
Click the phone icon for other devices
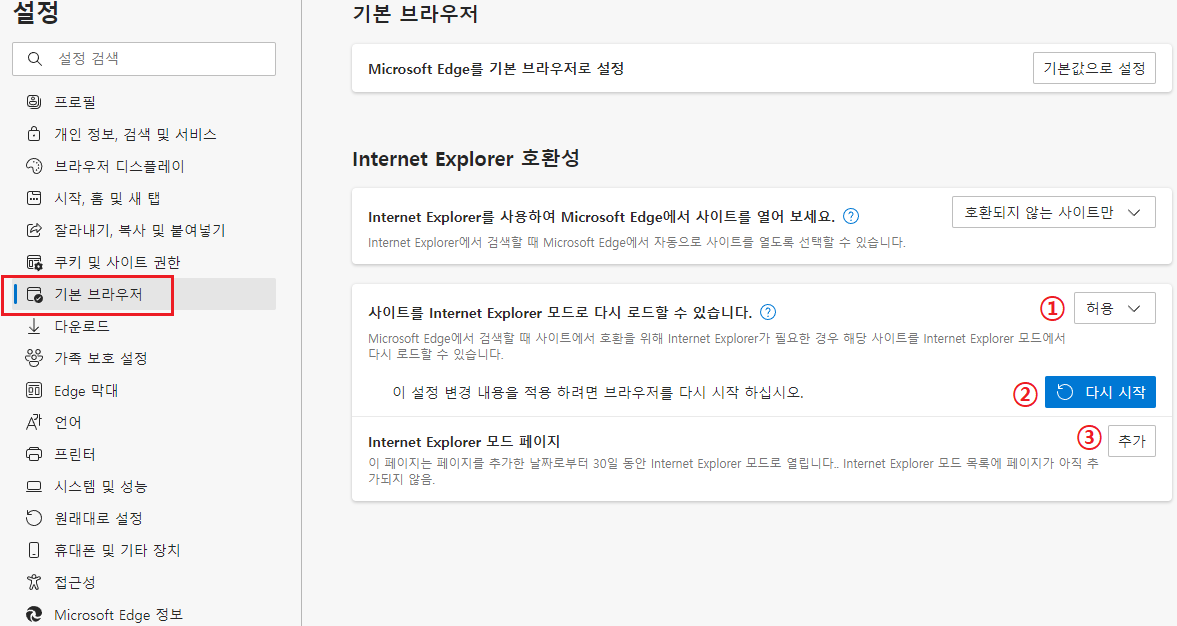pyautogui.click(x=34, y=550)
